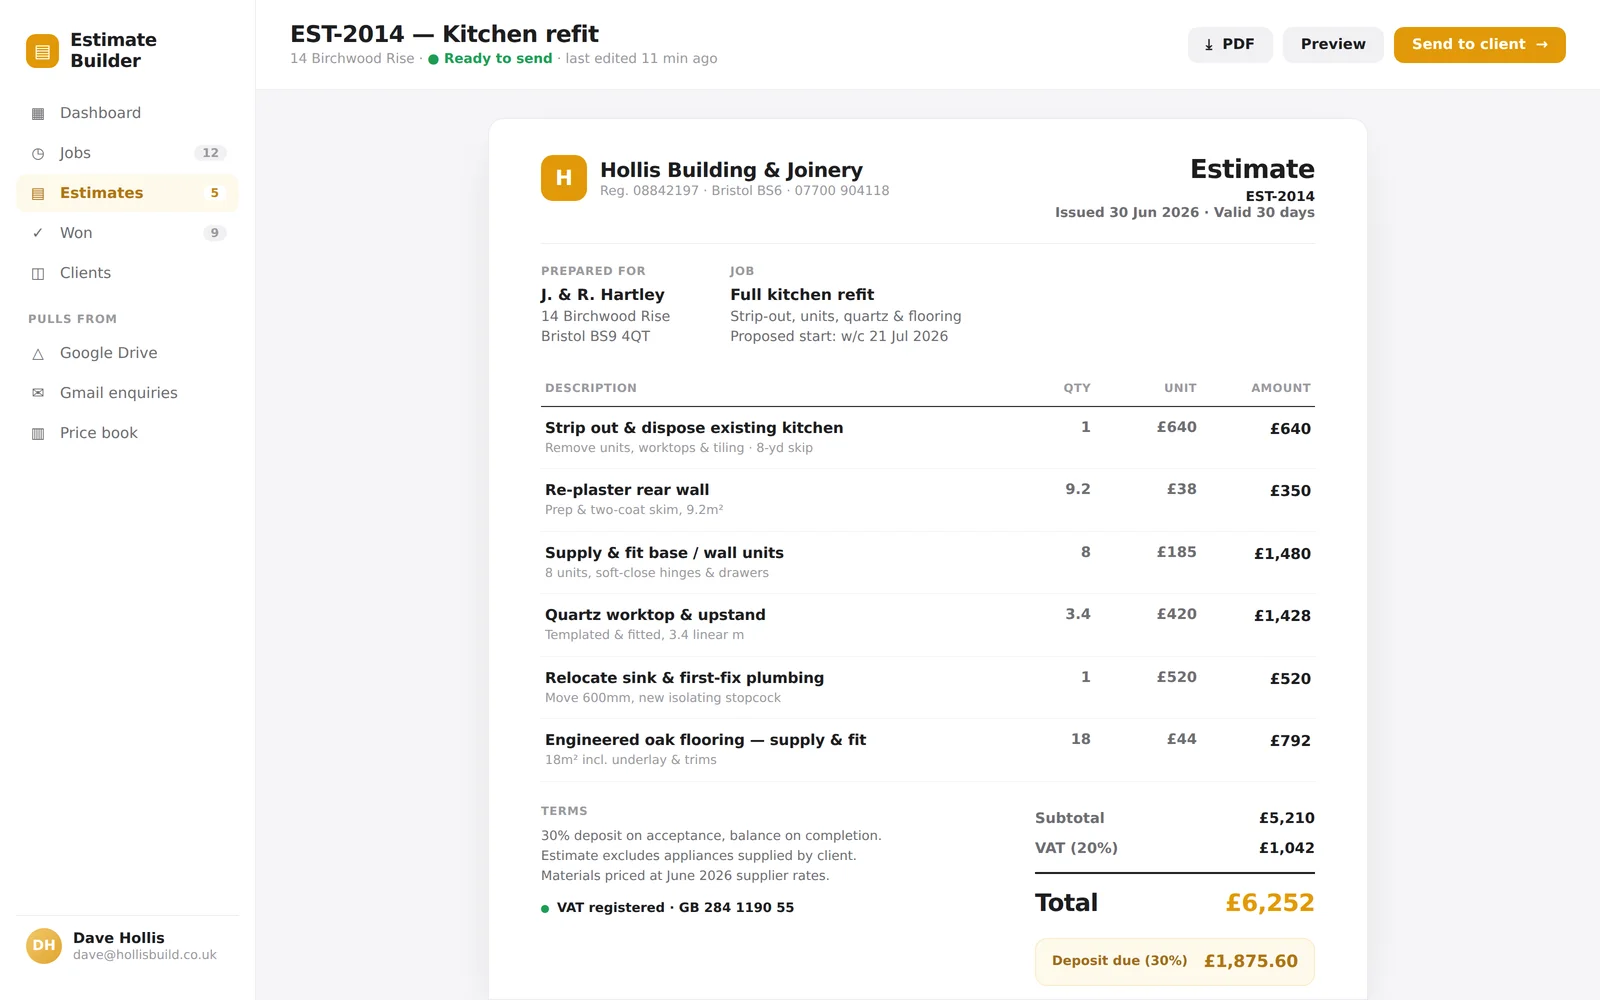
Task: Click the Total £6,252 figure
Action: click(x=1270, y=903)
